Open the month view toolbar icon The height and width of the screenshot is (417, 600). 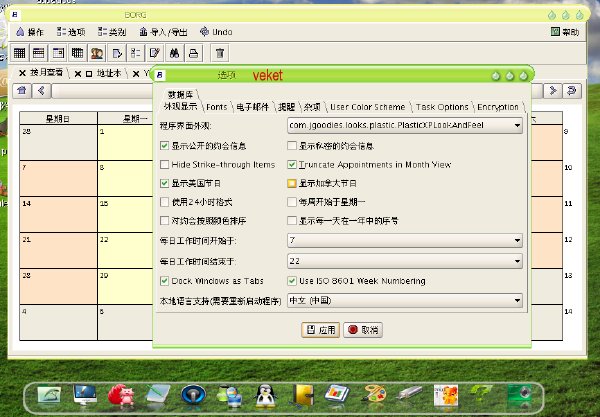19,53
